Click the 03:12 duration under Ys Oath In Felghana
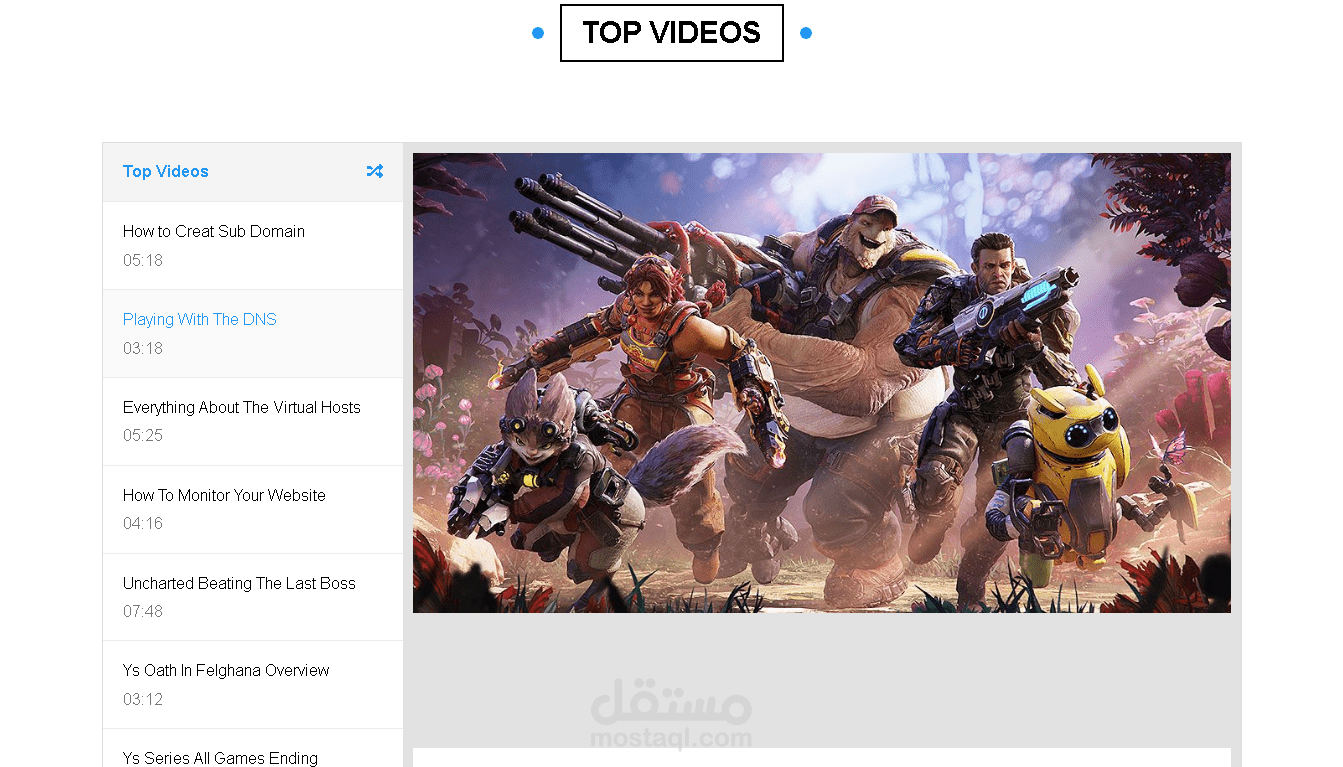This screenshot has height=767, width=1343. 143,699
